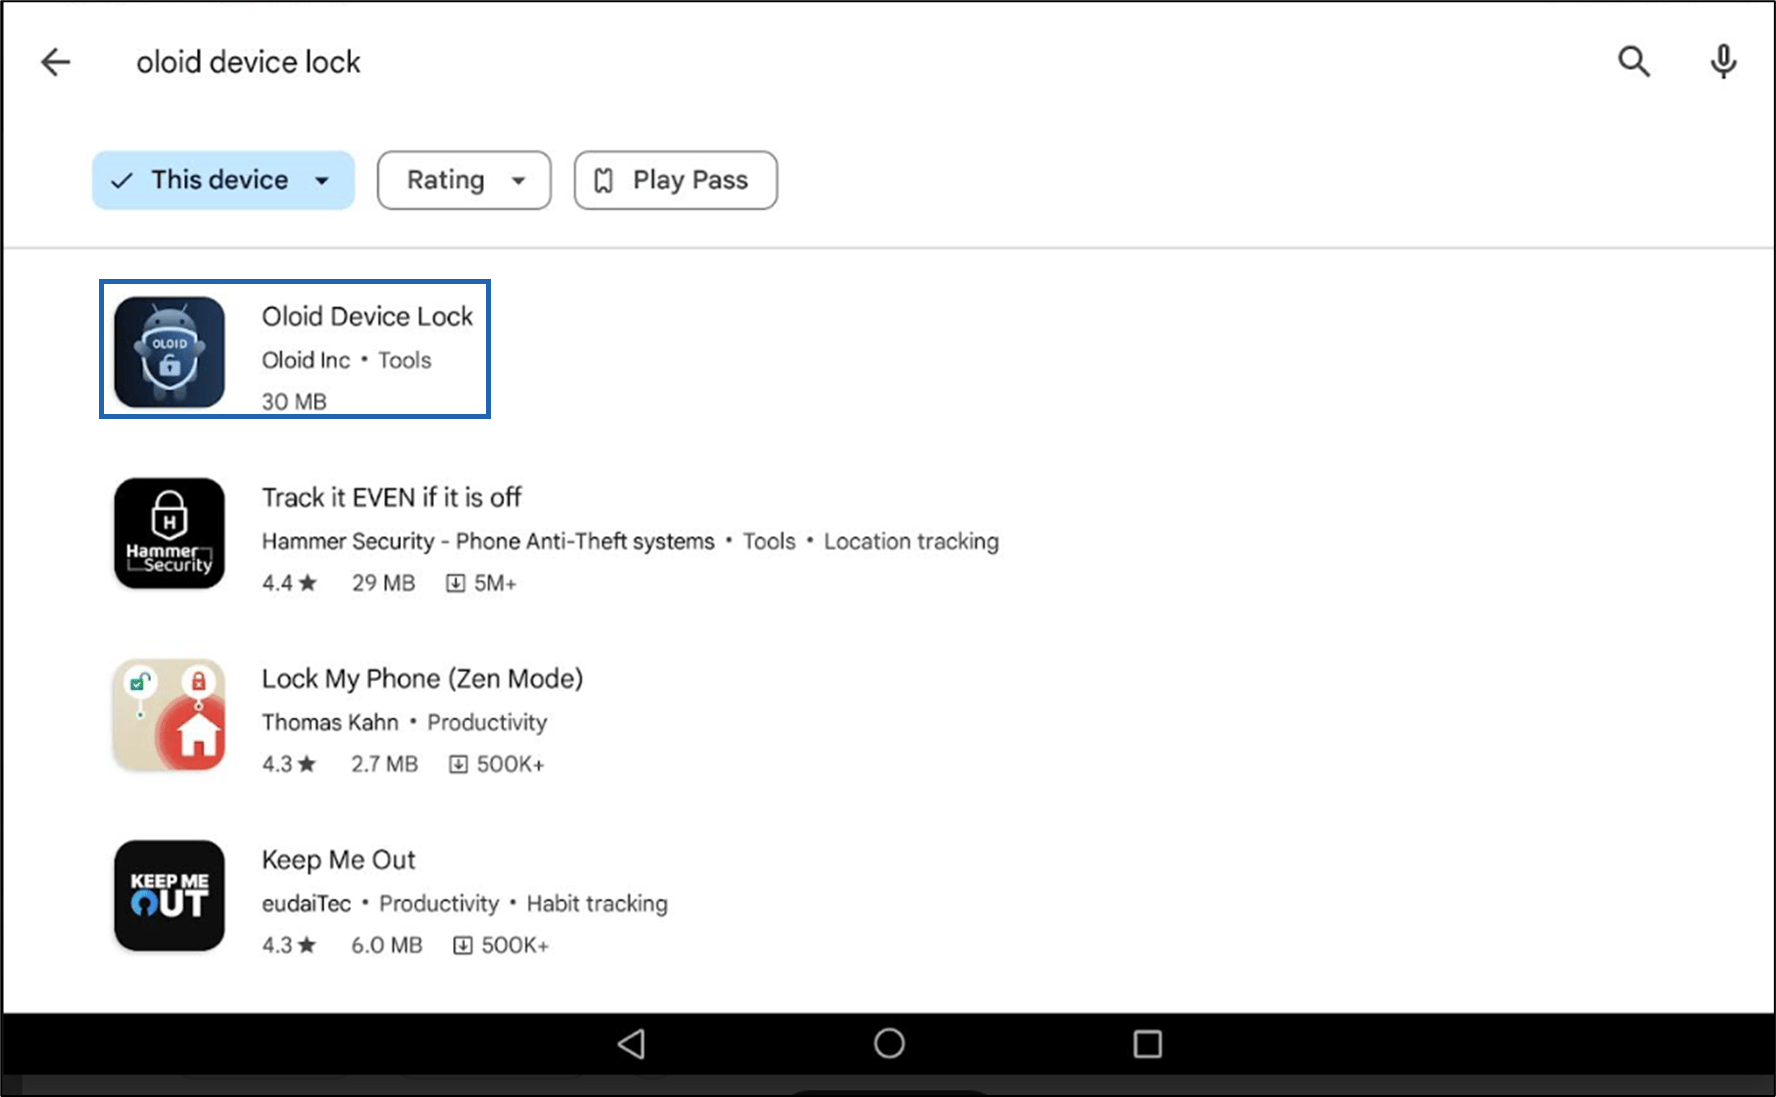Tap the search magnifier icon

pos(1634,62)
